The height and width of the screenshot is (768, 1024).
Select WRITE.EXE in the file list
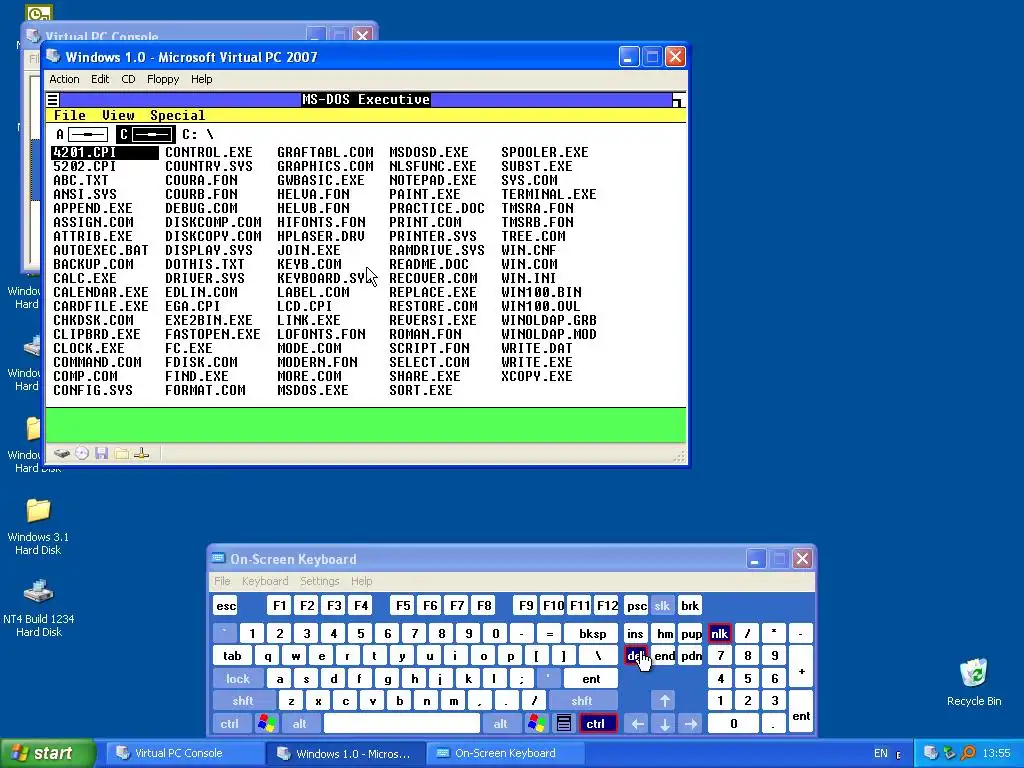[537, 362]
